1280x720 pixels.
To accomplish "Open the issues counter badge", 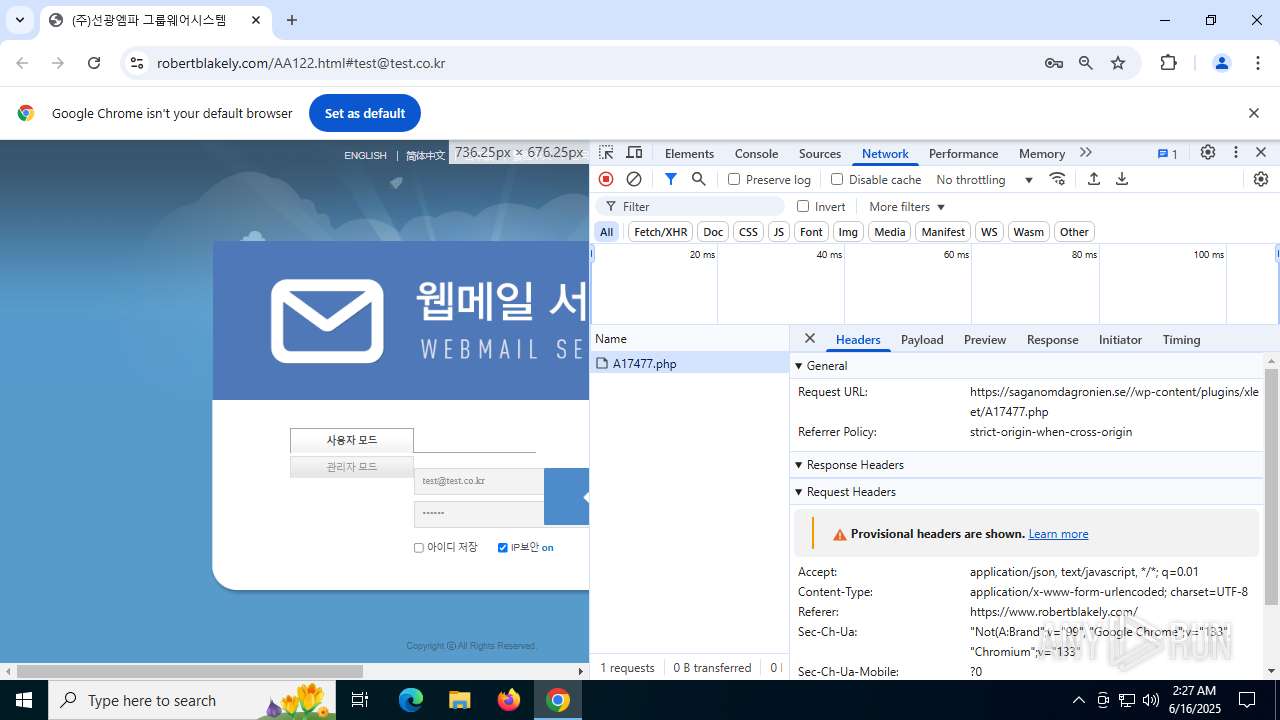I will click(x=1167, y=154).
